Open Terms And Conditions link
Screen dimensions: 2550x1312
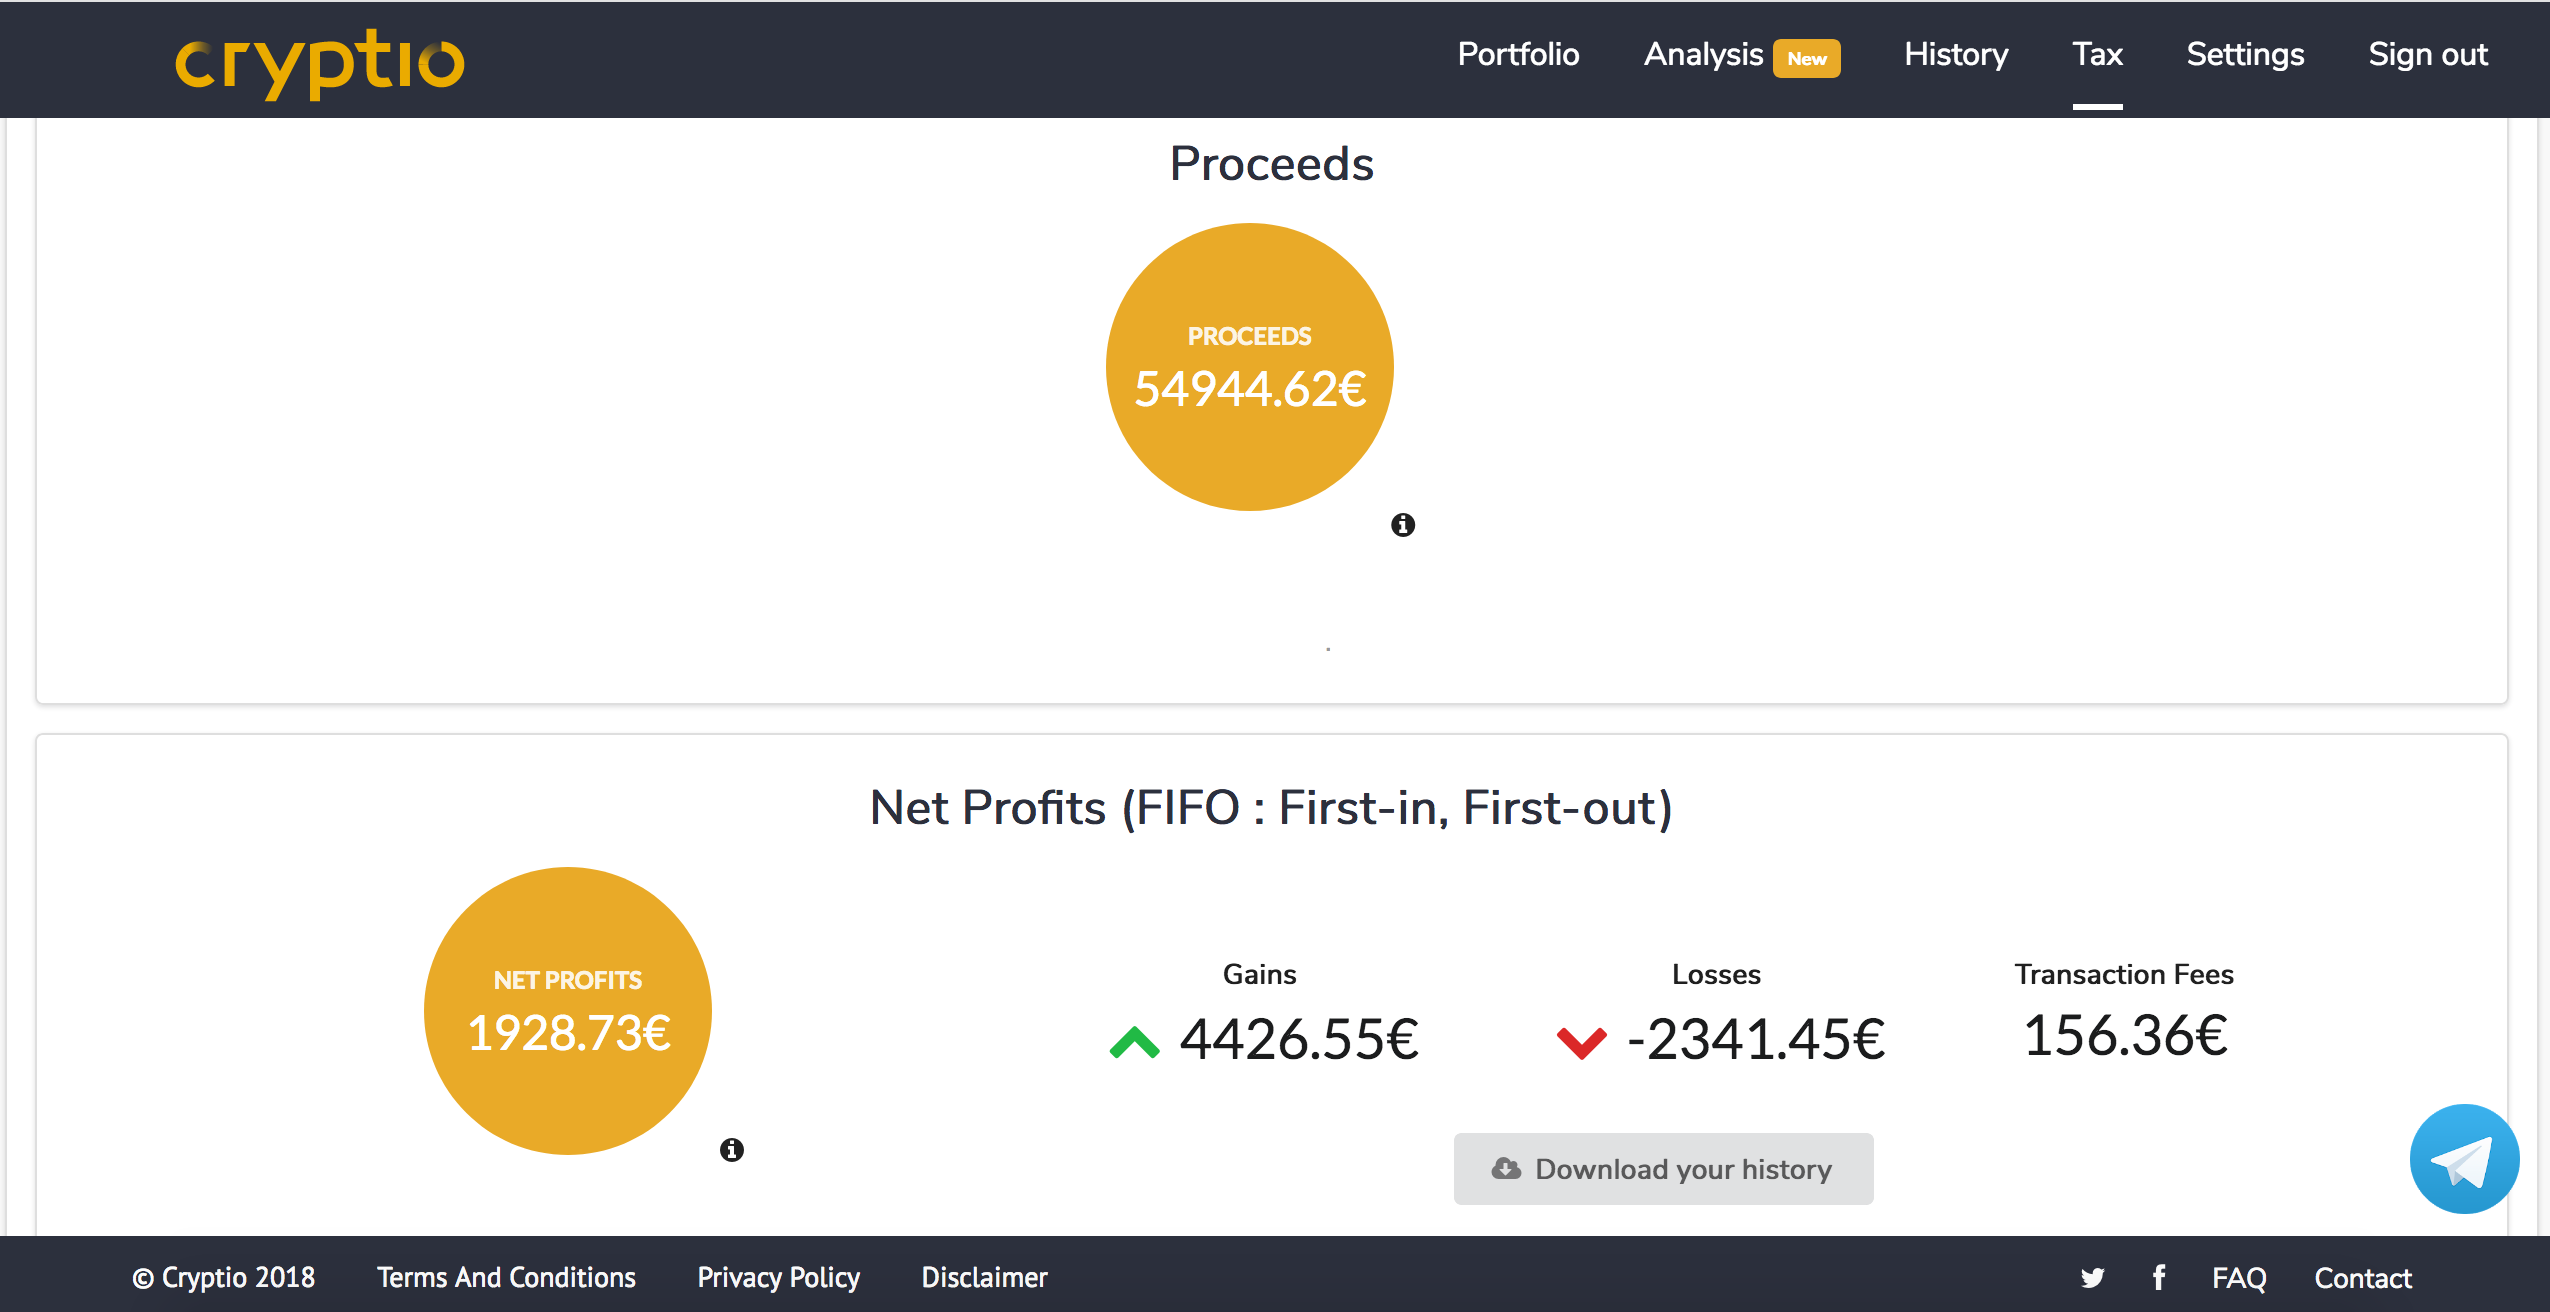point(506,1277)
